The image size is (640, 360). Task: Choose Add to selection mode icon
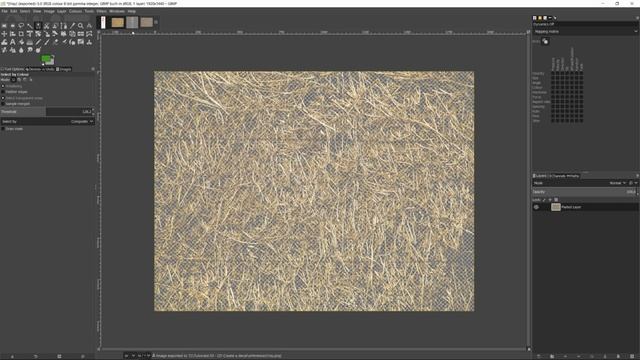tap(19, 80)
